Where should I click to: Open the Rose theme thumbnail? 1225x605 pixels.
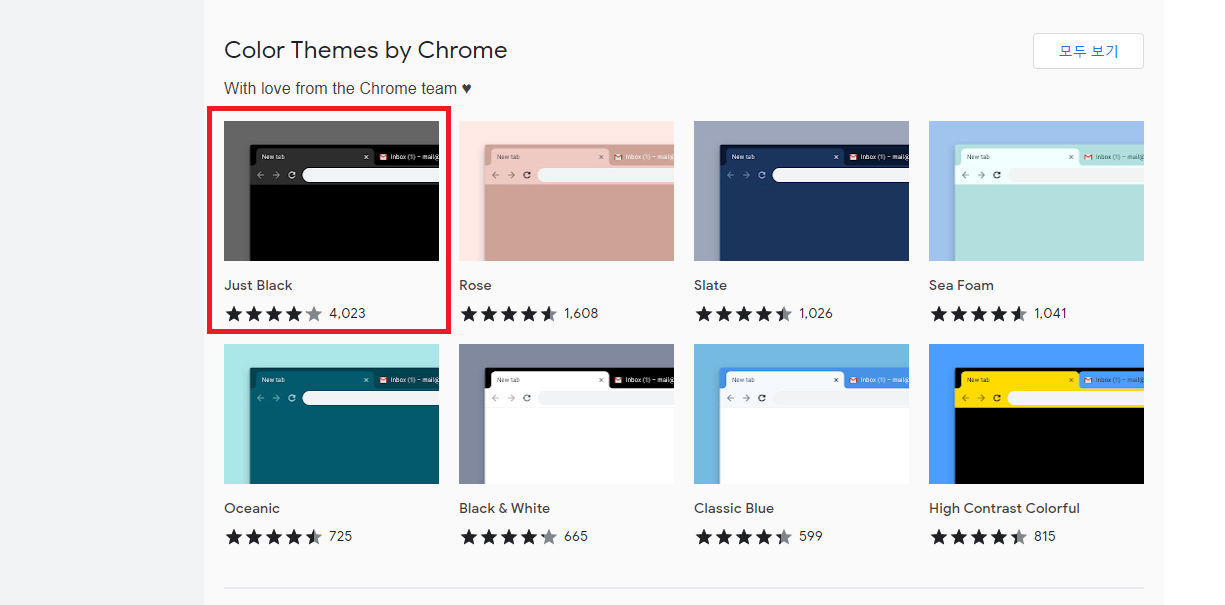click(566, 191)
